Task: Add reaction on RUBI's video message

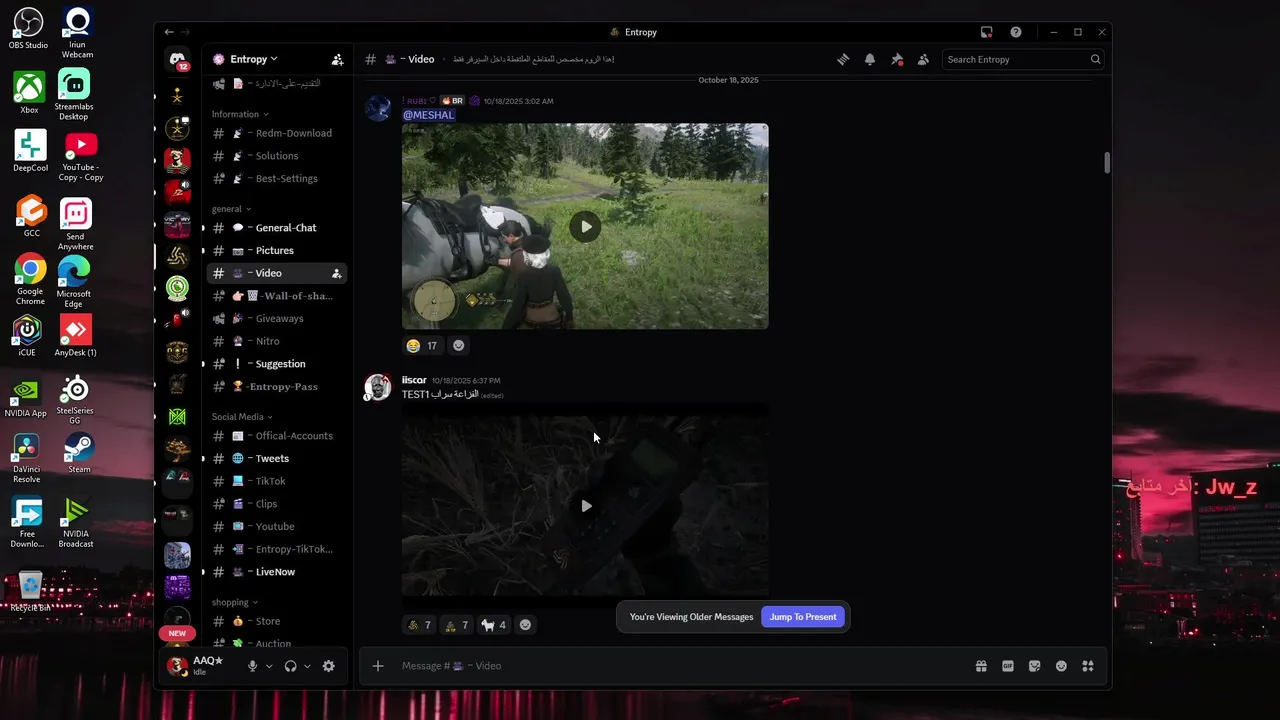Action: coord(459,345)
